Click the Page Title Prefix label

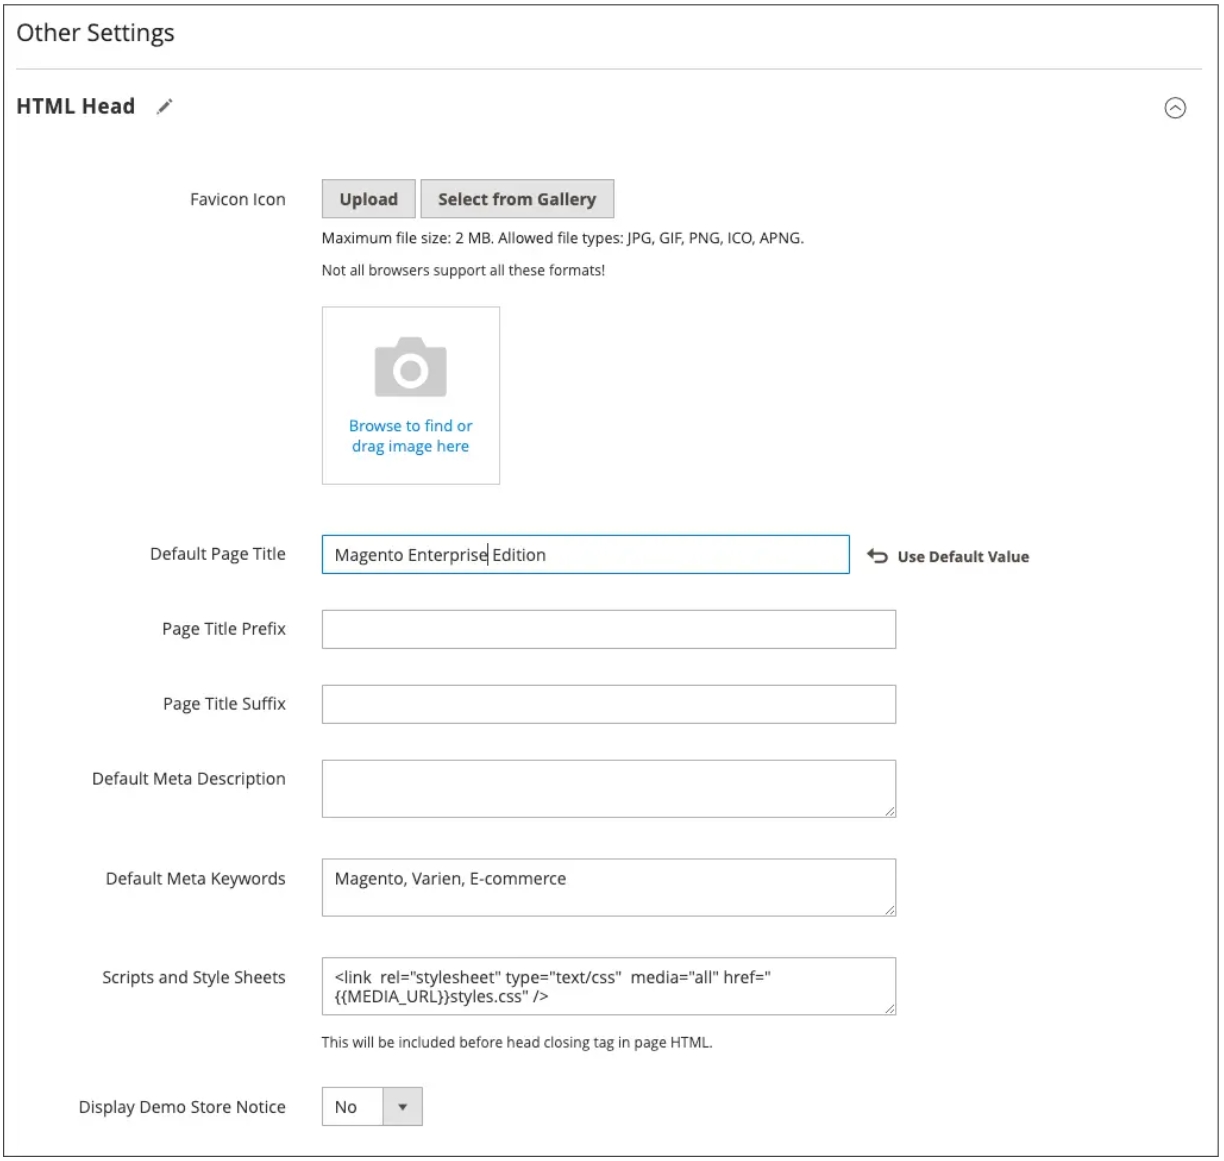(x=224, y=628)
